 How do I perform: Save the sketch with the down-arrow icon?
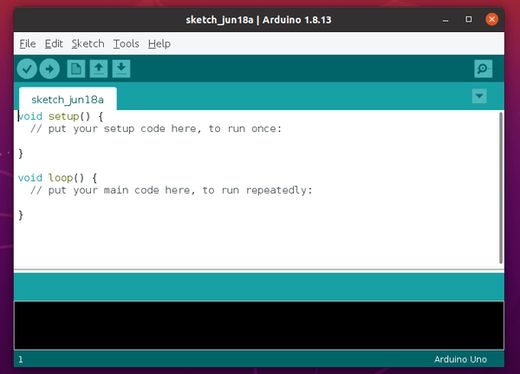click(121, 69)
